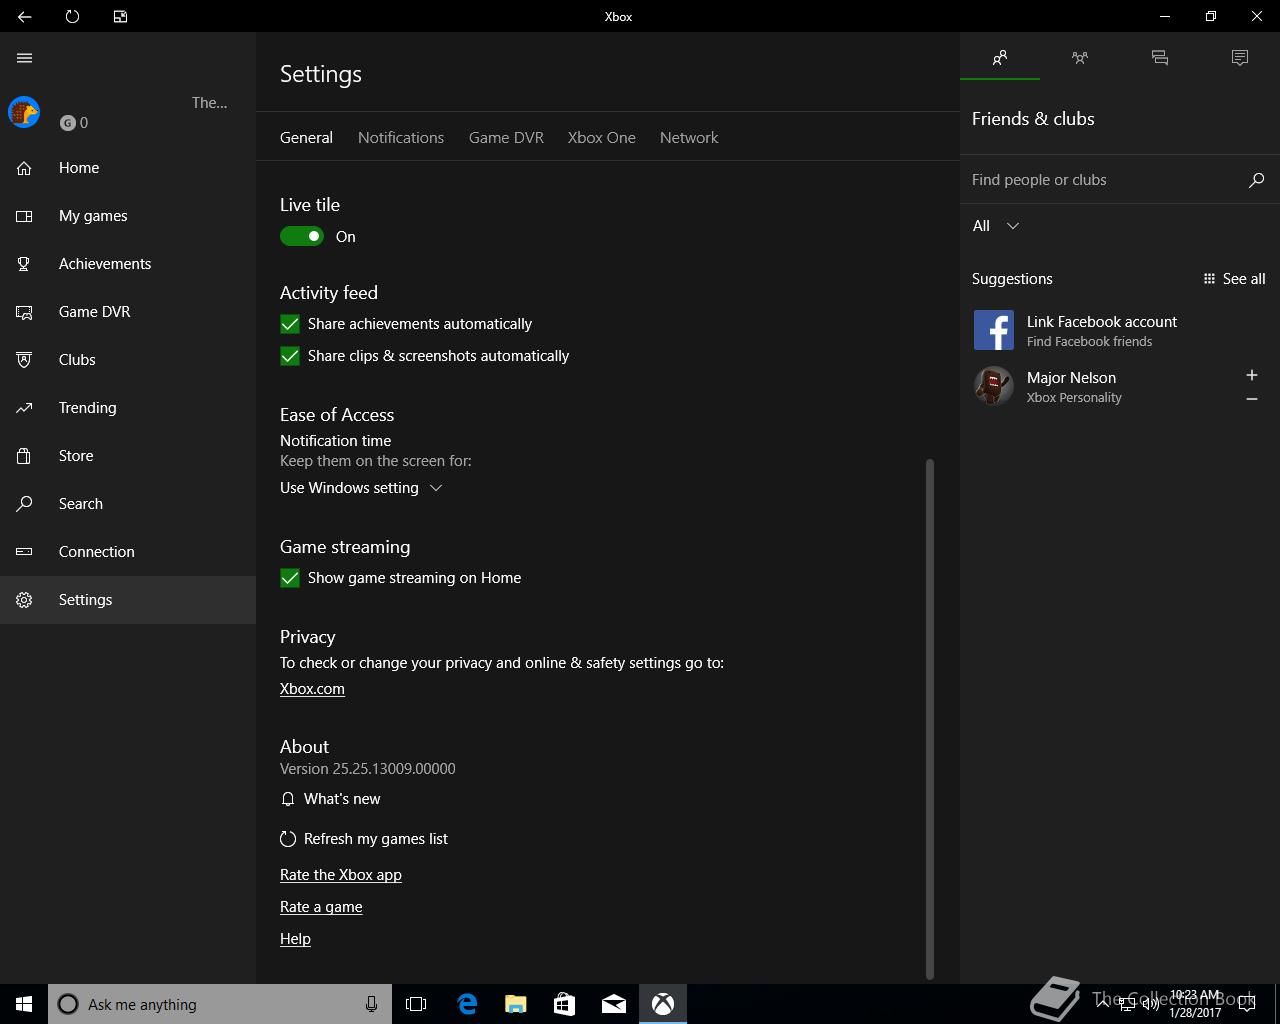Image resolution: width=1280 pixels, height=1024 pixels.
Task: Go back with the arrow icon
Action: coord(24,16)
